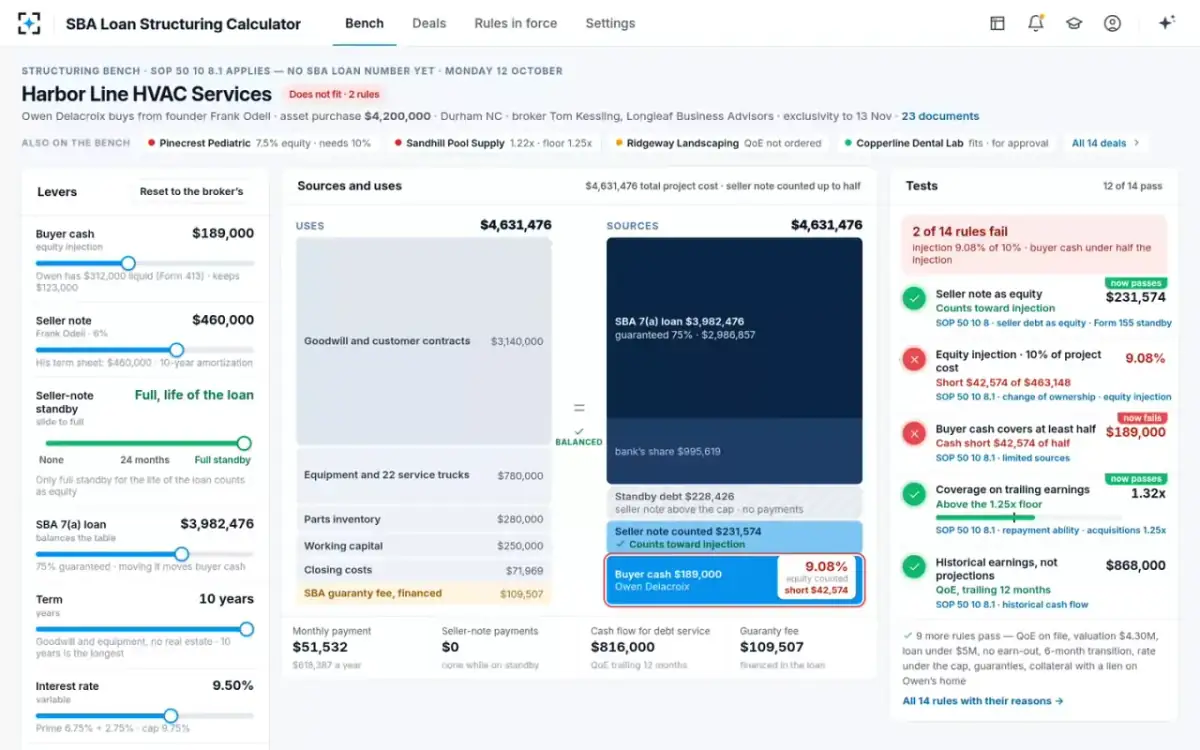Switch to Copperline Dental Lab deal
The image size is (1200, 750).
click(945, 143)
